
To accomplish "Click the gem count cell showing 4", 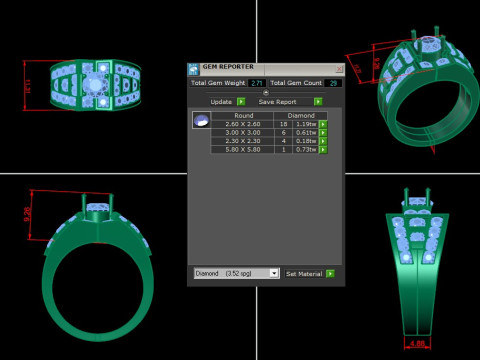I will tap(283, 141).
